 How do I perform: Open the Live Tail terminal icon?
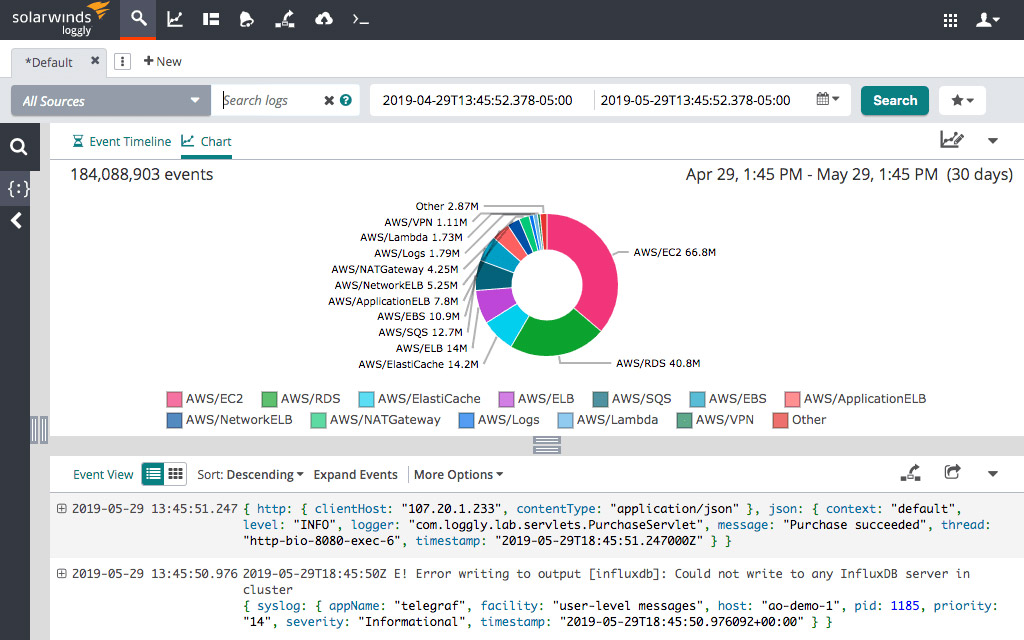(x=360, y=19)
